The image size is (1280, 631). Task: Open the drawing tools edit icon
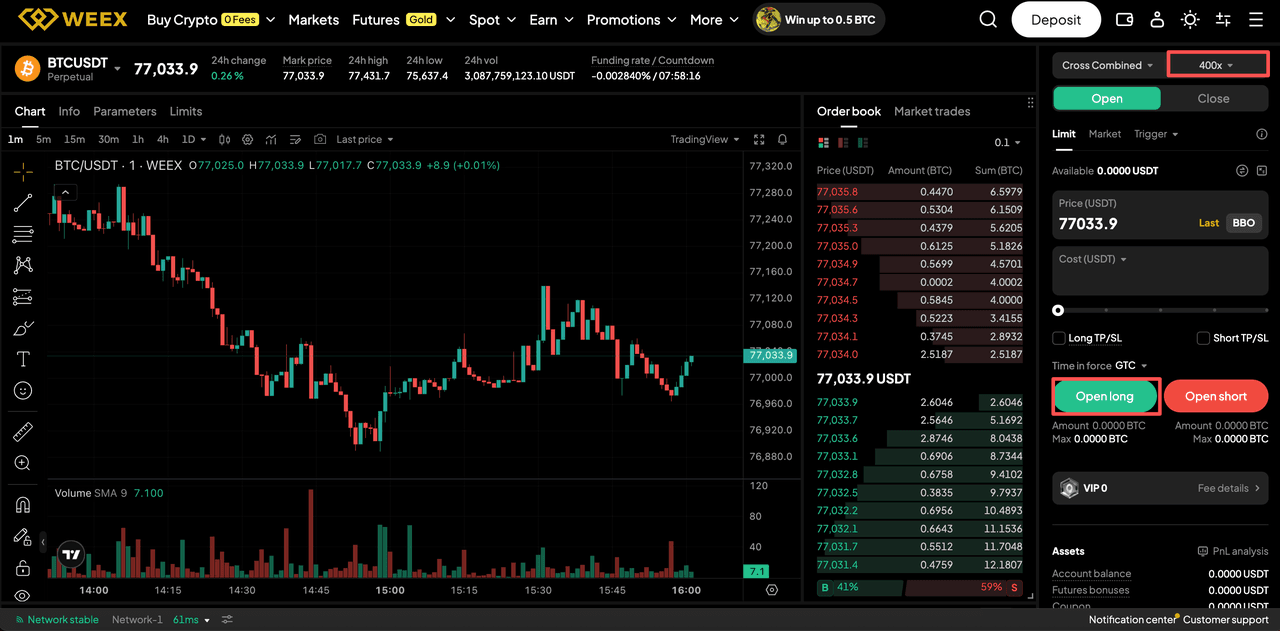coord(295,139)
